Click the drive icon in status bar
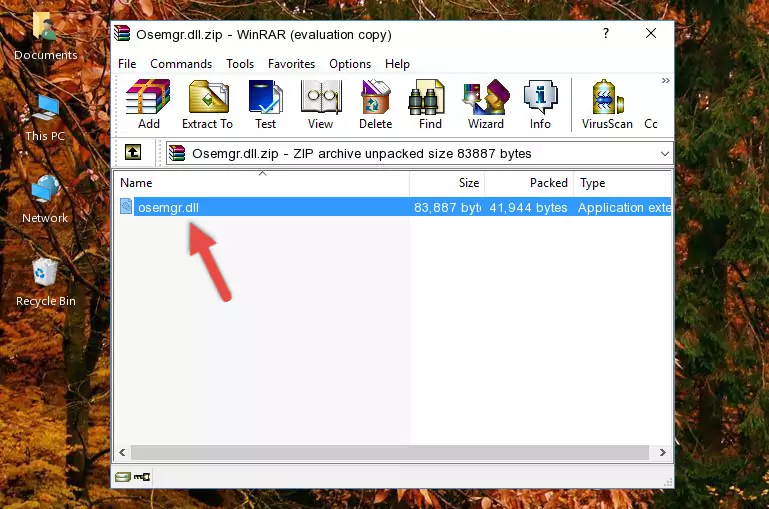 coord(123,477)
